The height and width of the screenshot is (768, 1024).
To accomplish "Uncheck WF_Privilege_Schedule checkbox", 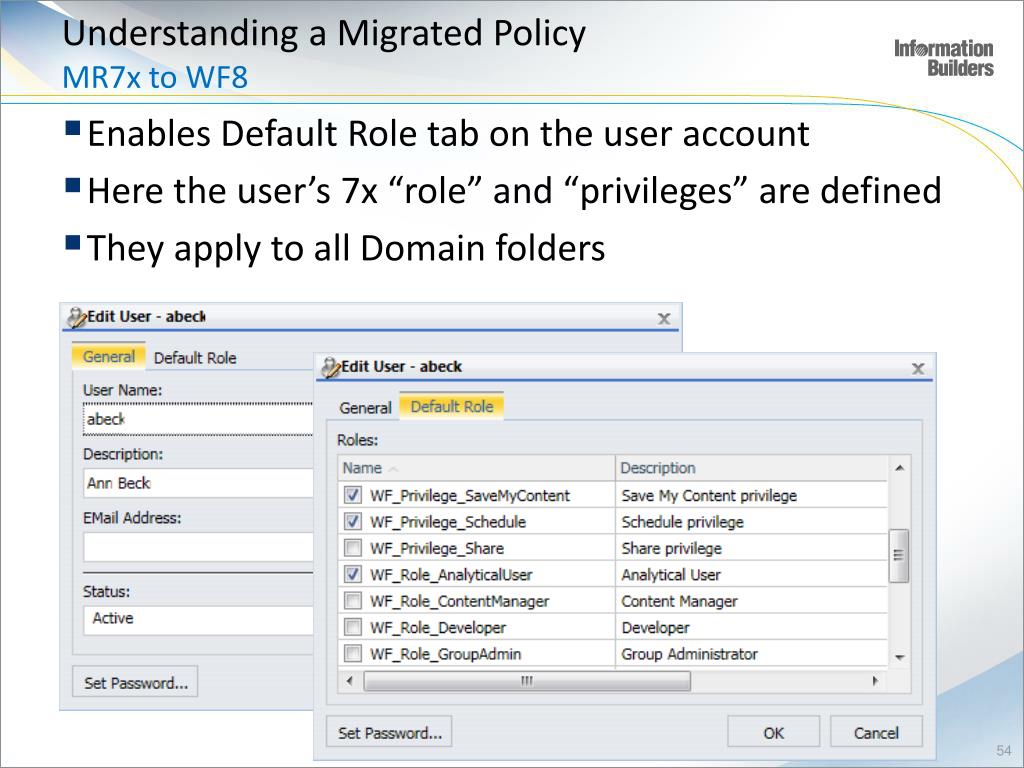I will [x=353, y=521].
